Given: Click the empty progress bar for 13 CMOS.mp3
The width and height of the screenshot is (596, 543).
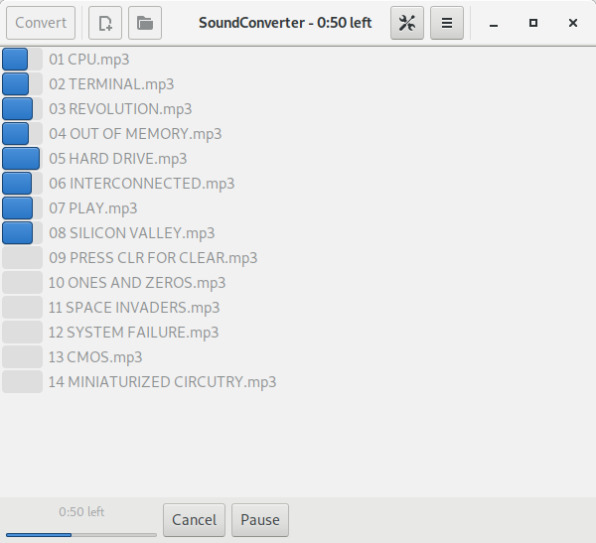Looking at the screenshot, I should click(22, 357).
